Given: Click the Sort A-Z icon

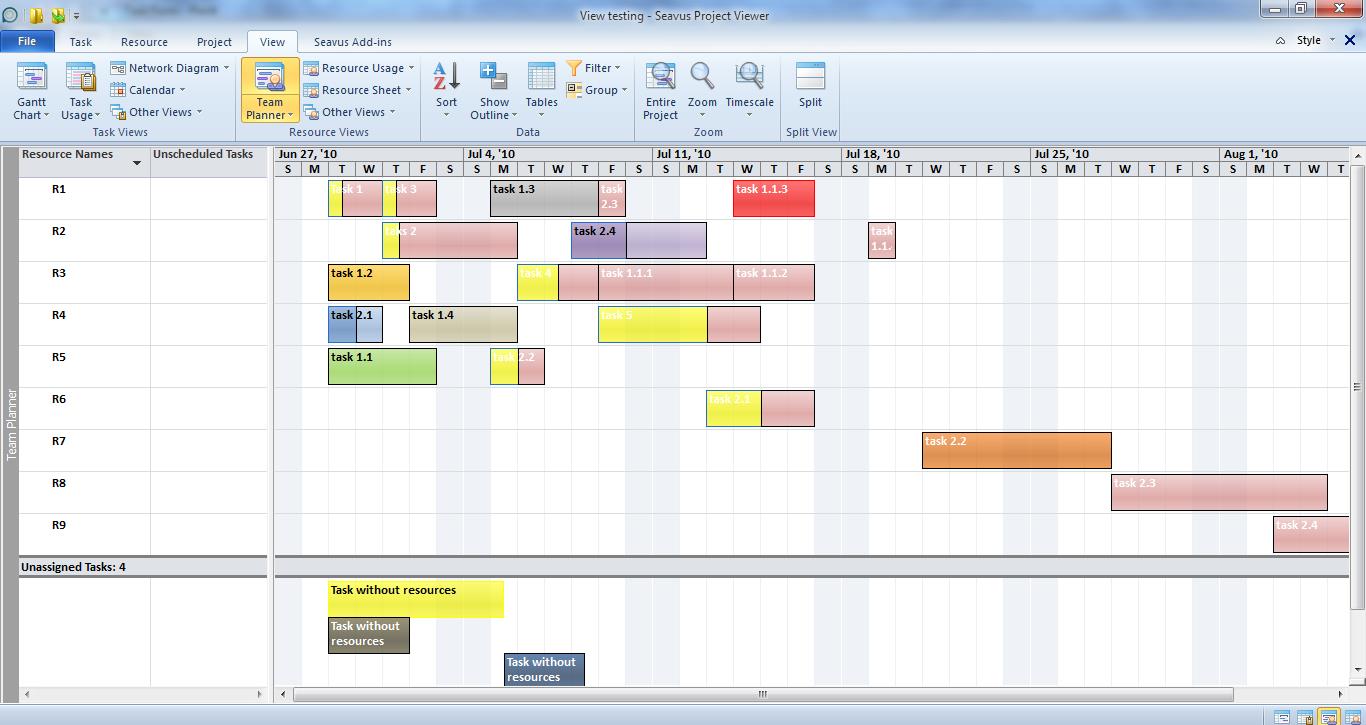Looking at the screenshot, I should 446,78.
